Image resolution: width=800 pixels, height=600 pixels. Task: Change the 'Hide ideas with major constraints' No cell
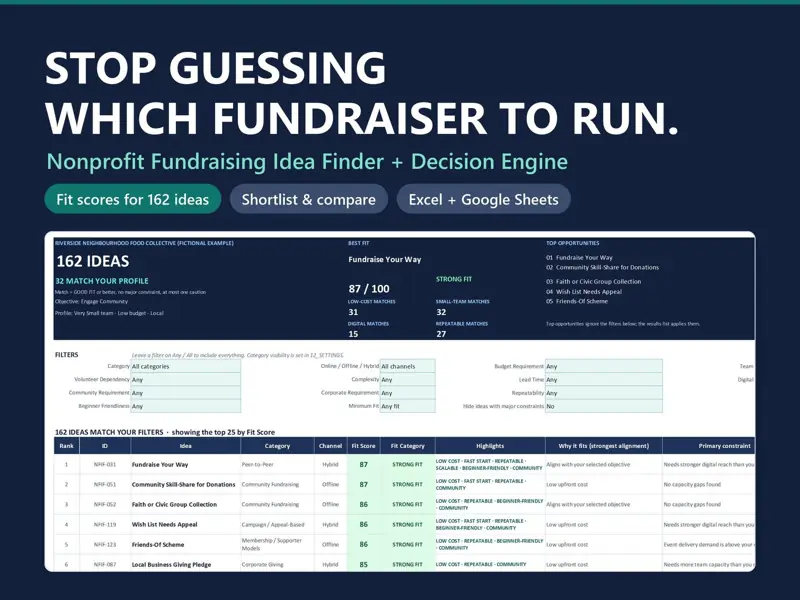604,406
